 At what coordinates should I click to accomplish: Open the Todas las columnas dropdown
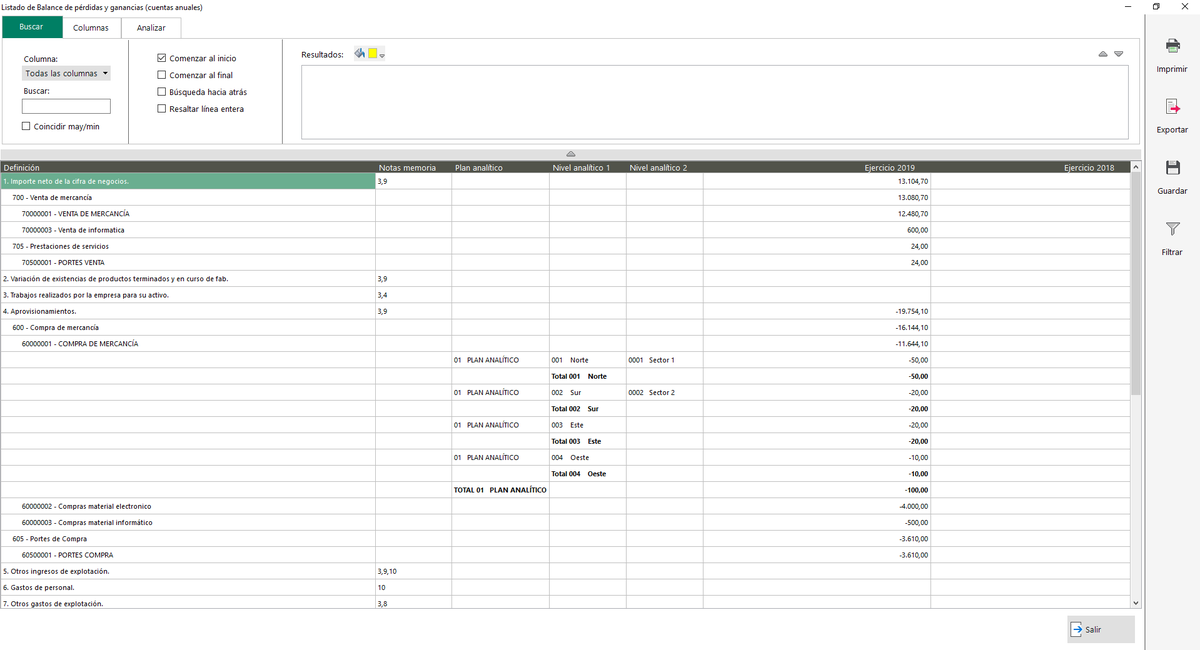pyautogui.click(x=66, y=73)
